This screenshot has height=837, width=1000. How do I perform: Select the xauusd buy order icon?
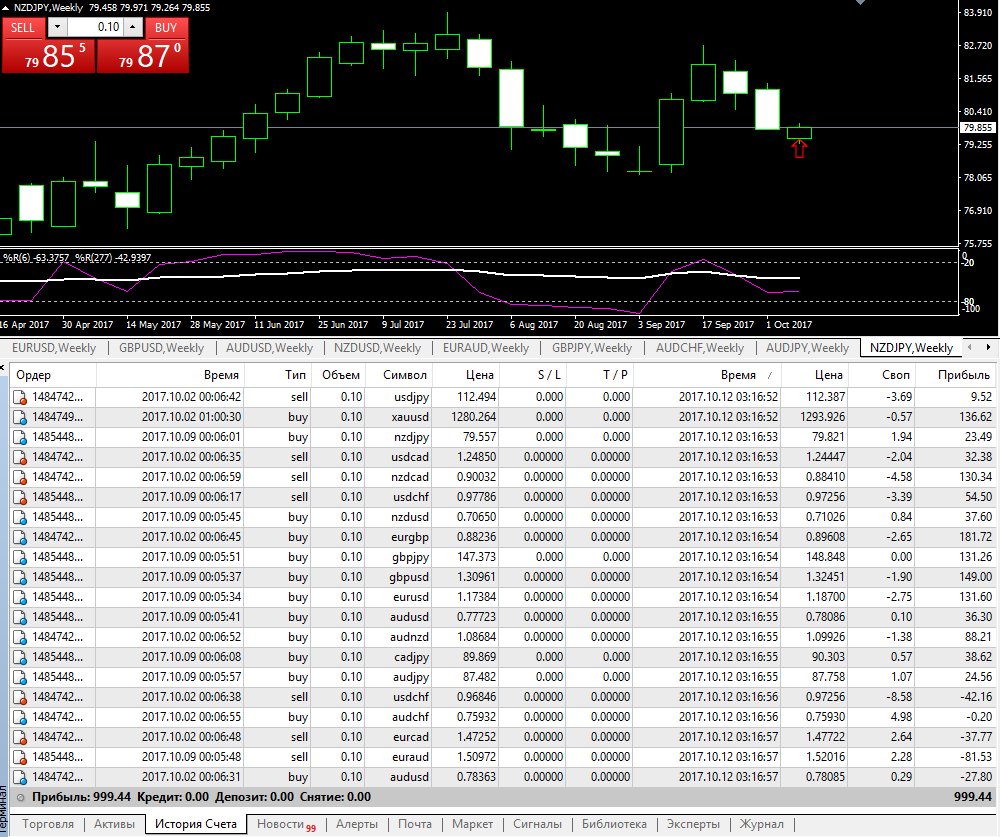[20, 417]
